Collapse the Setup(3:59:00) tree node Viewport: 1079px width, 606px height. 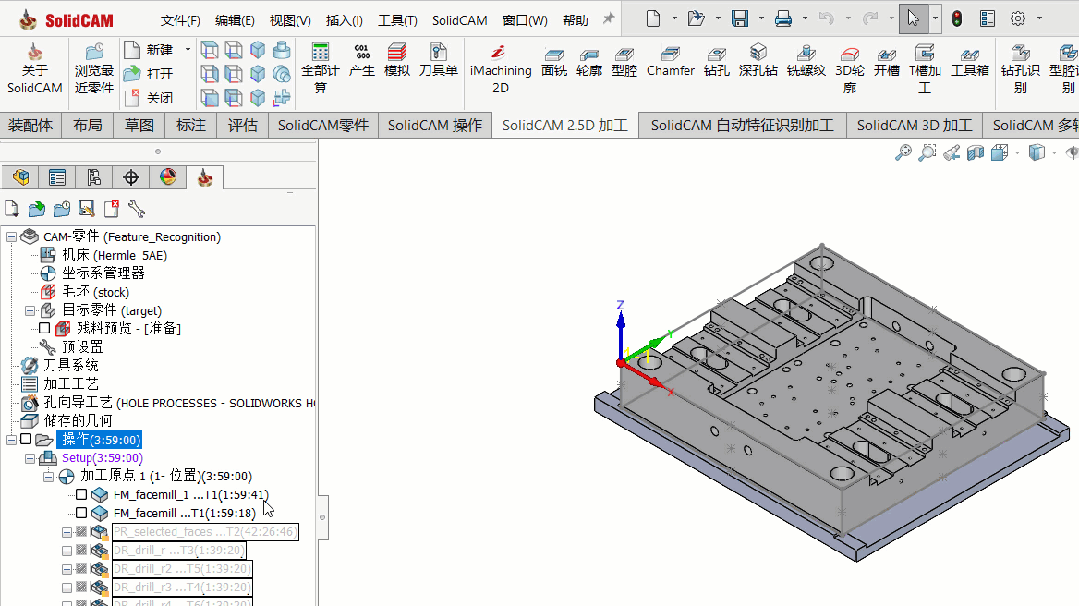[x=30, y=458]
